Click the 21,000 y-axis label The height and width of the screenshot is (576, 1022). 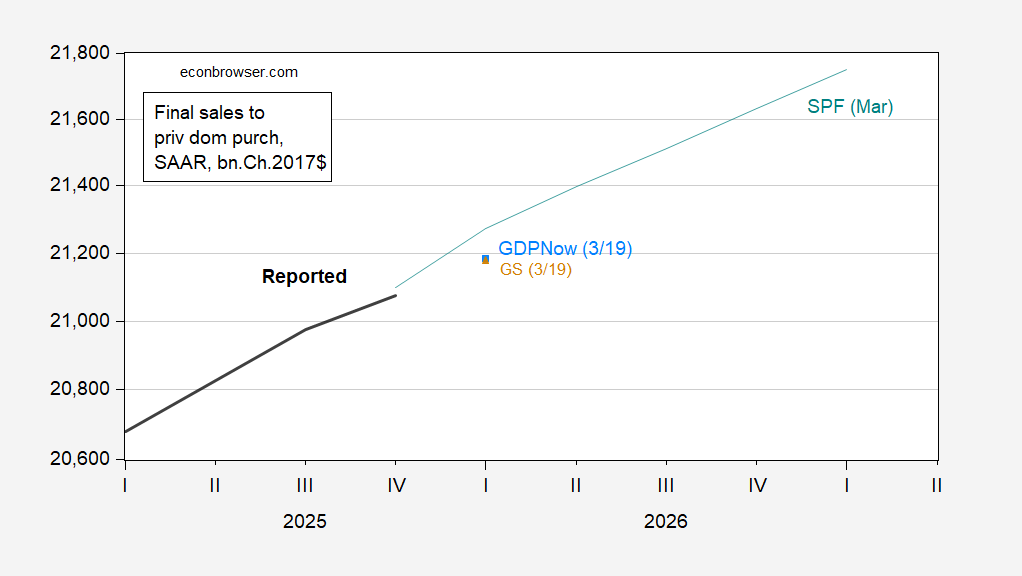78,322
